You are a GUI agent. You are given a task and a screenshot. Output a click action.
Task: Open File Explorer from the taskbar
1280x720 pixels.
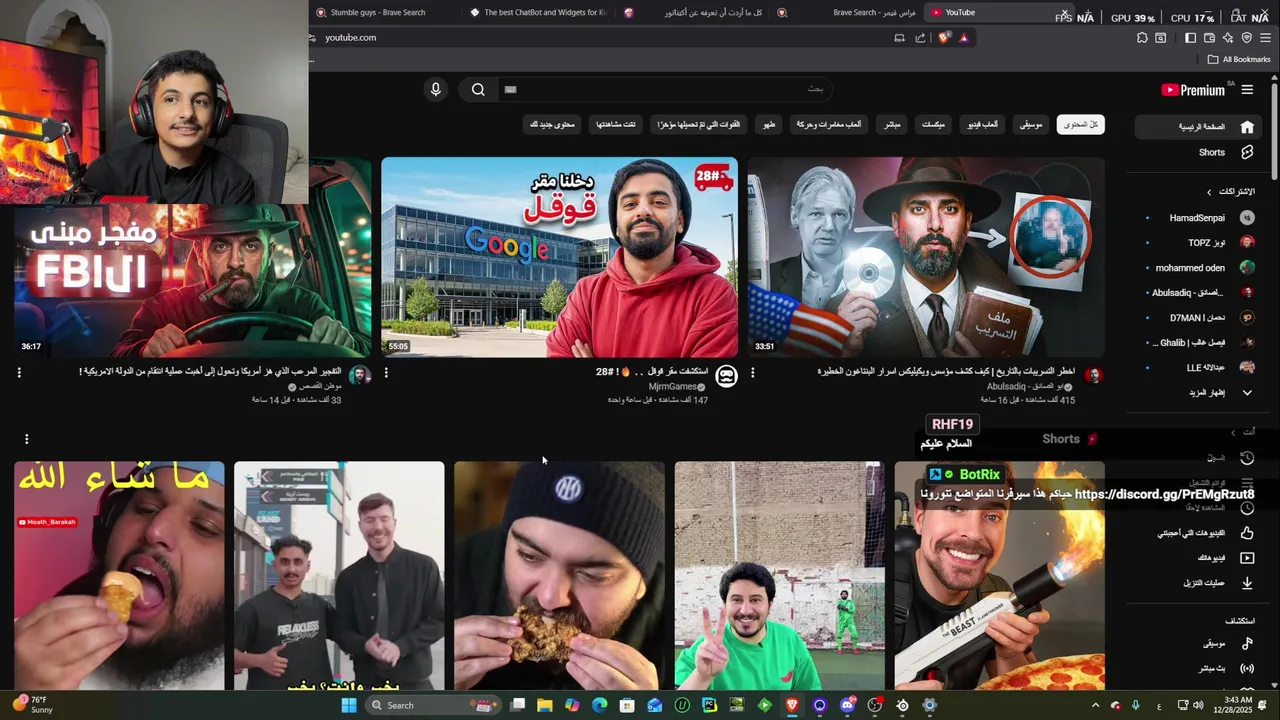[545, 705]
